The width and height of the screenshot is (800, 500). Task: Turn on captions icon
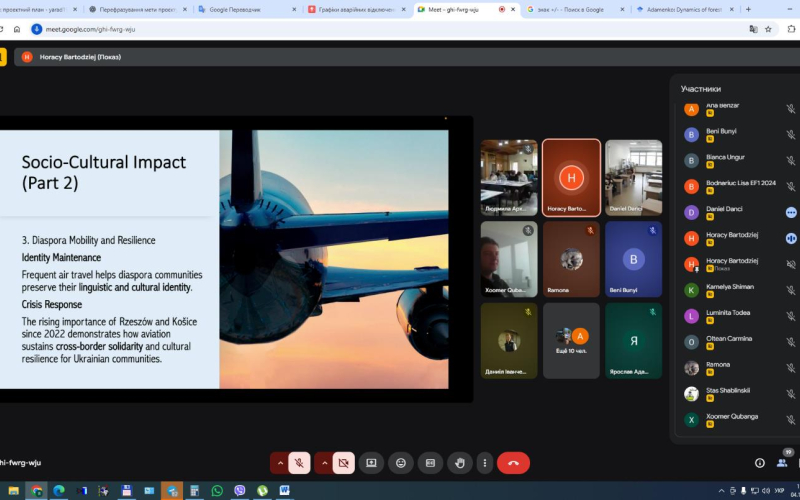coord(430,463)
